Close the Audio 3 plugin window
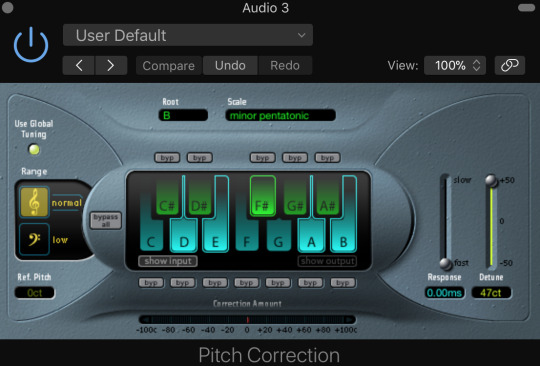Viewport: 540px width, 366px height. 8,7
